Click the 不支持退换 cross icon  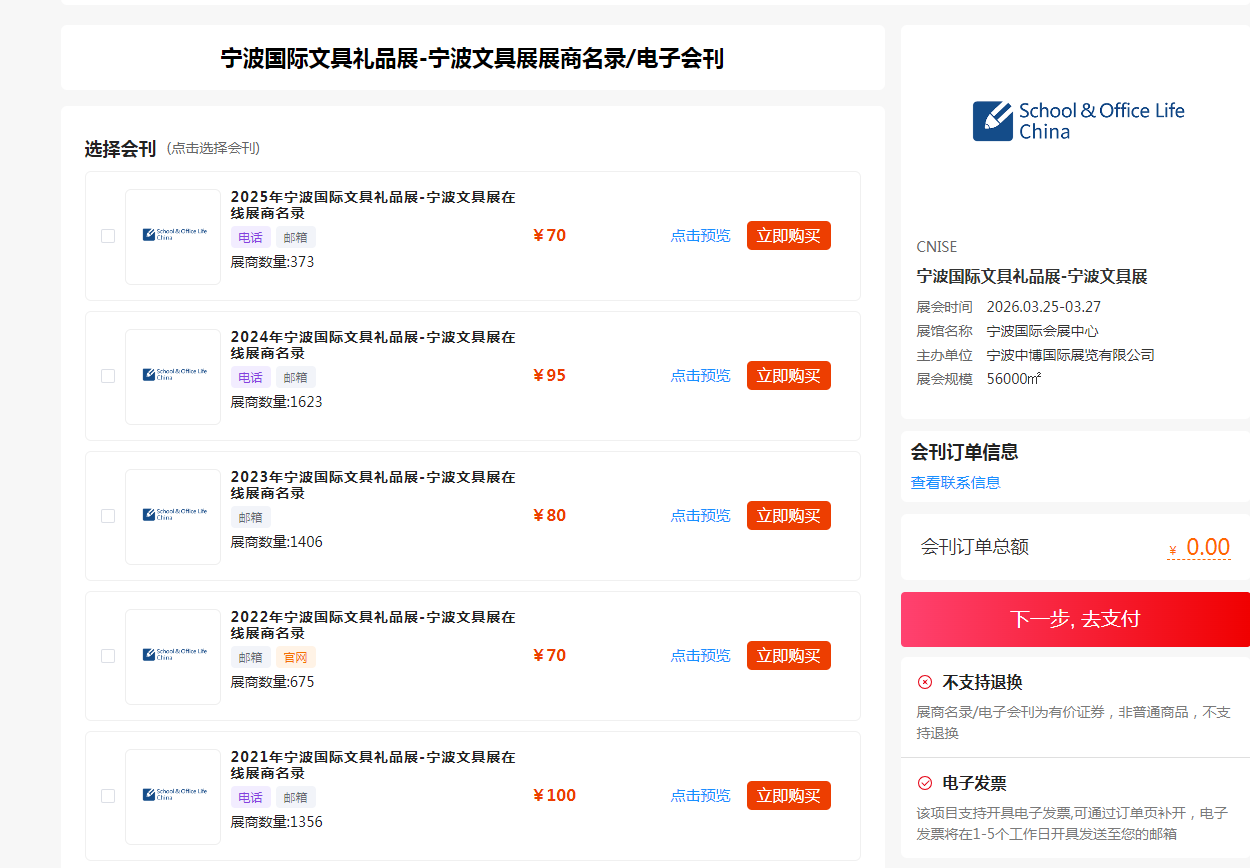tap(925, 682)
